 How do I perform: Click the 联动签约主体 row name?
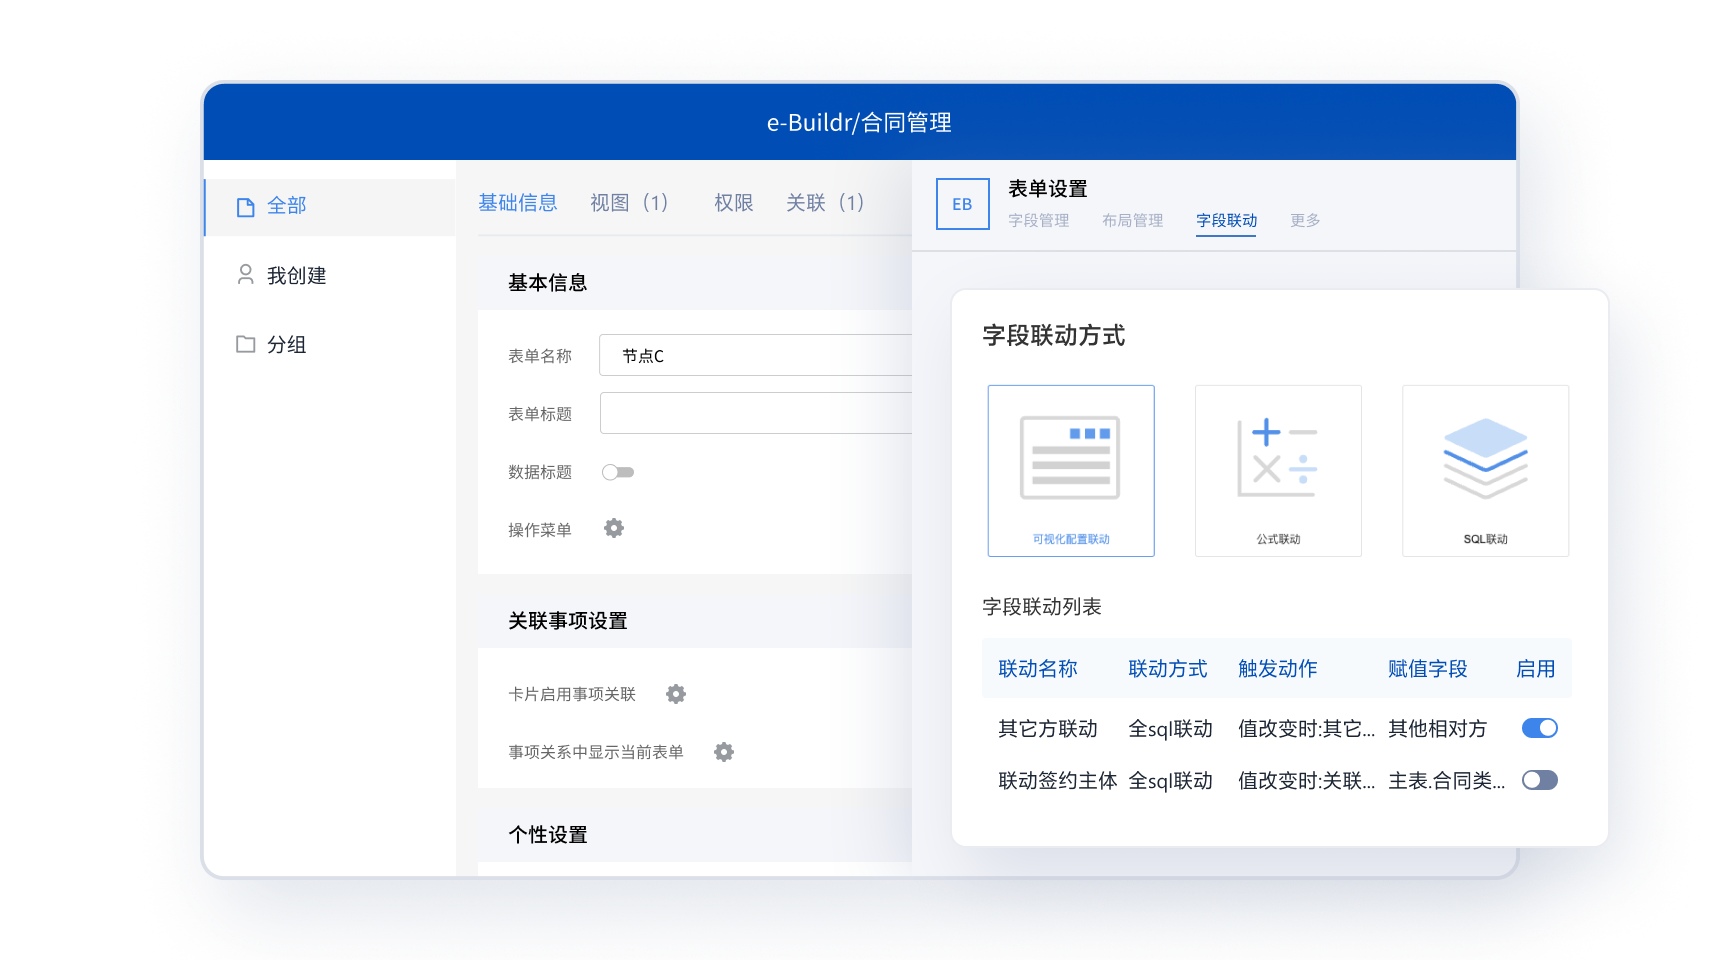point(1058,780)
